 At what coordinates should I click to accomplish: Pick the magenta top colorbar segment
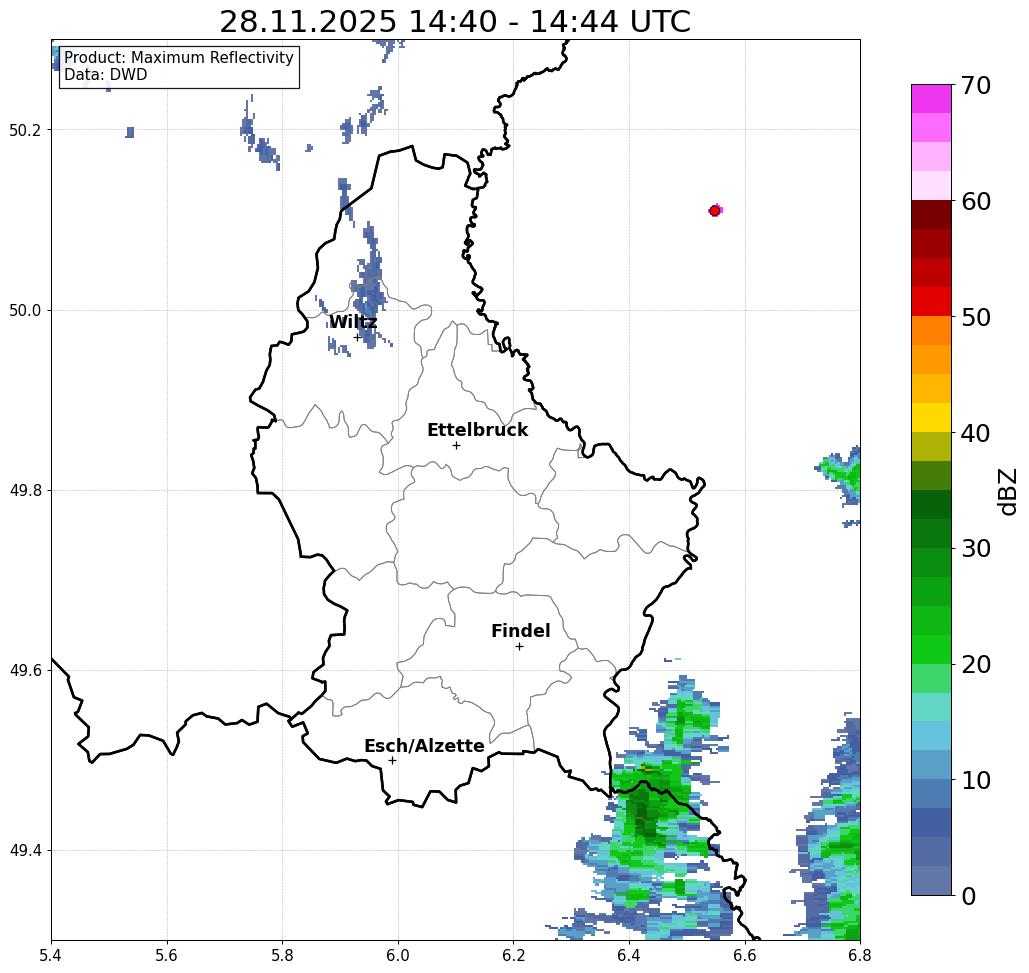click(931, 99)
